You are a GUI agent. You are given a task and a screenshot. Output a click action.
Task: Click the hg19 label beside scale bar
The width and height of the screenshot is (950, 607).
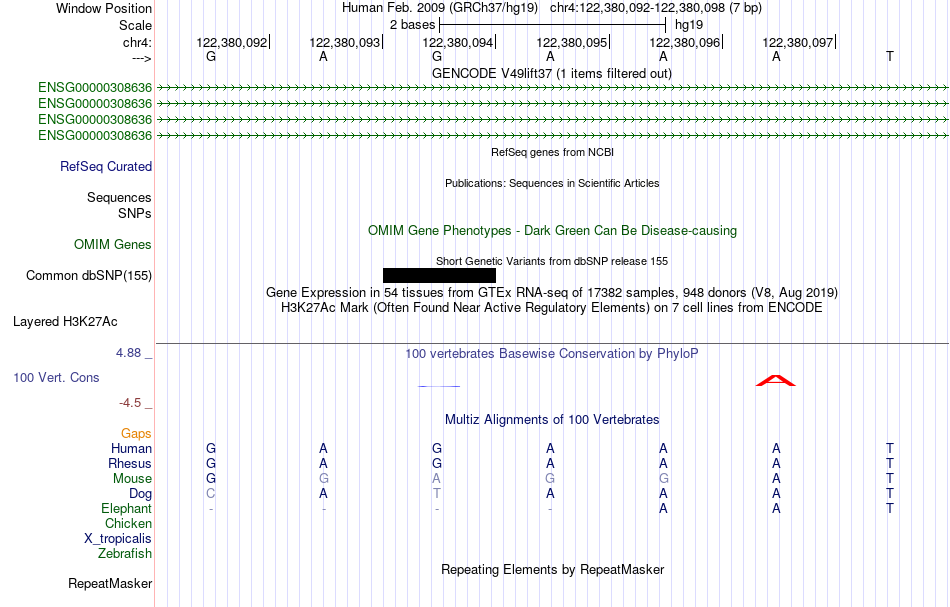689,25
